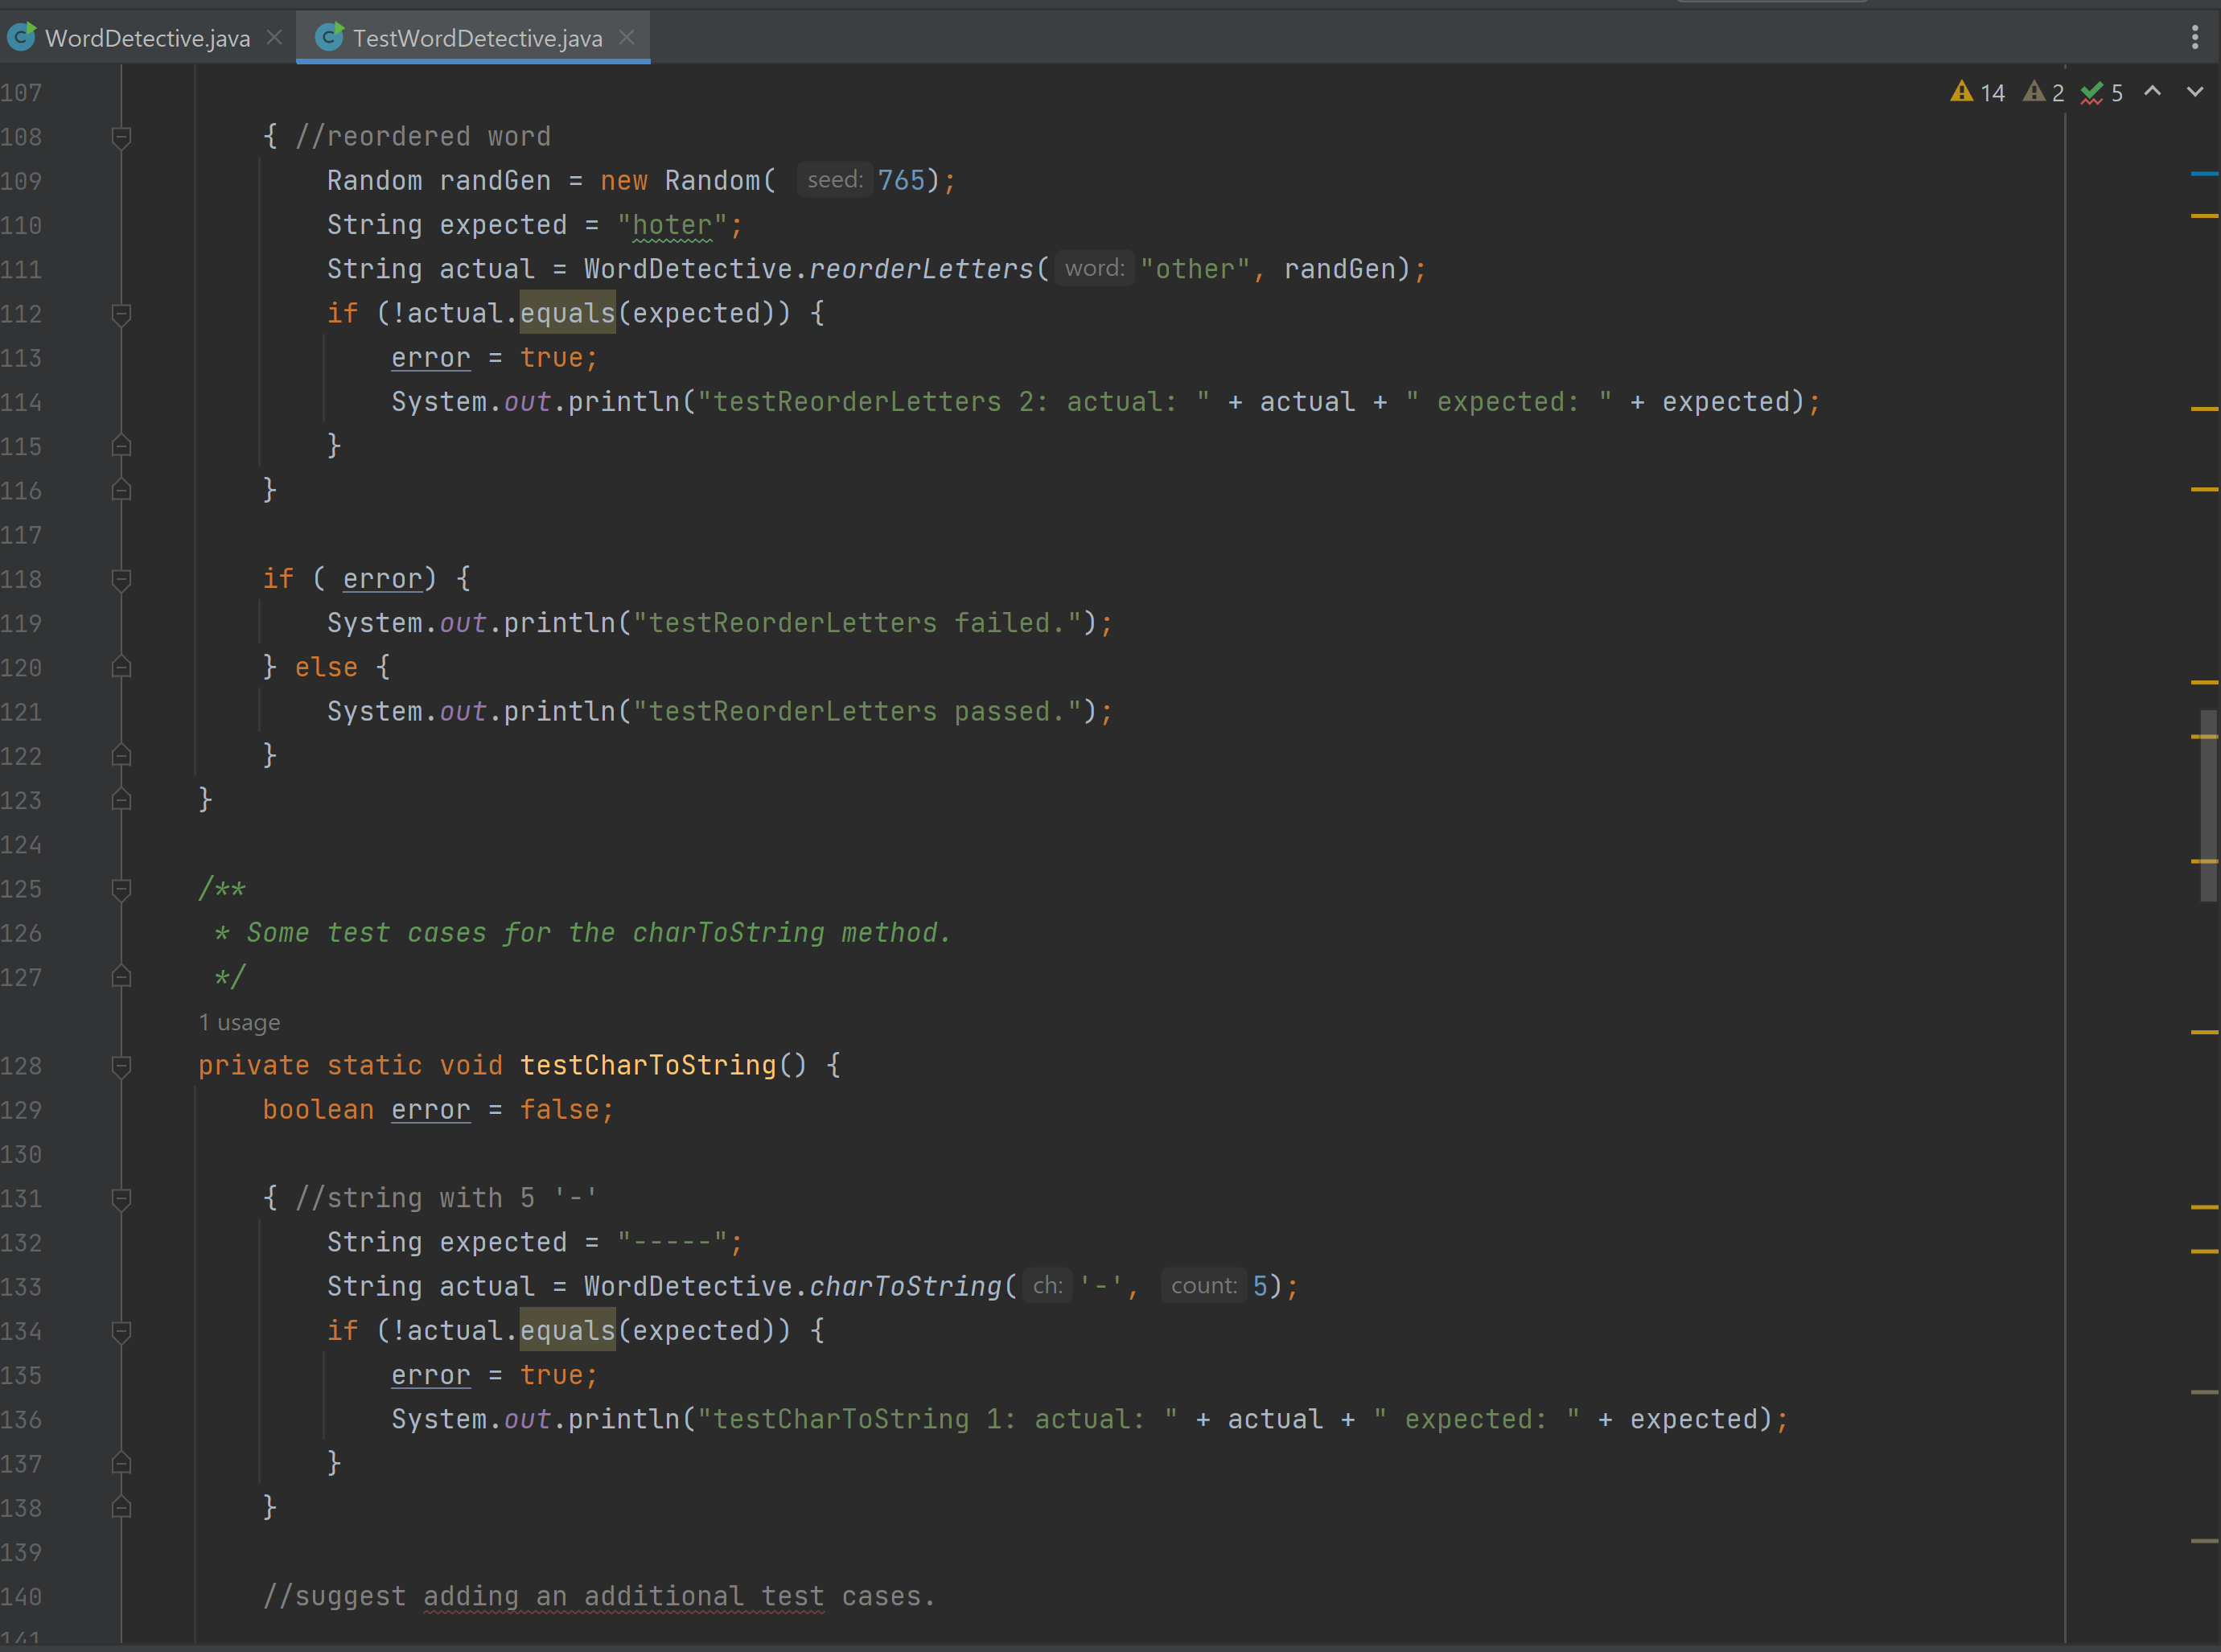The height and width of the screenshot is (1652, 2221).
Task: Click the weak warnings indicator showing 2
Action: 2043,93
